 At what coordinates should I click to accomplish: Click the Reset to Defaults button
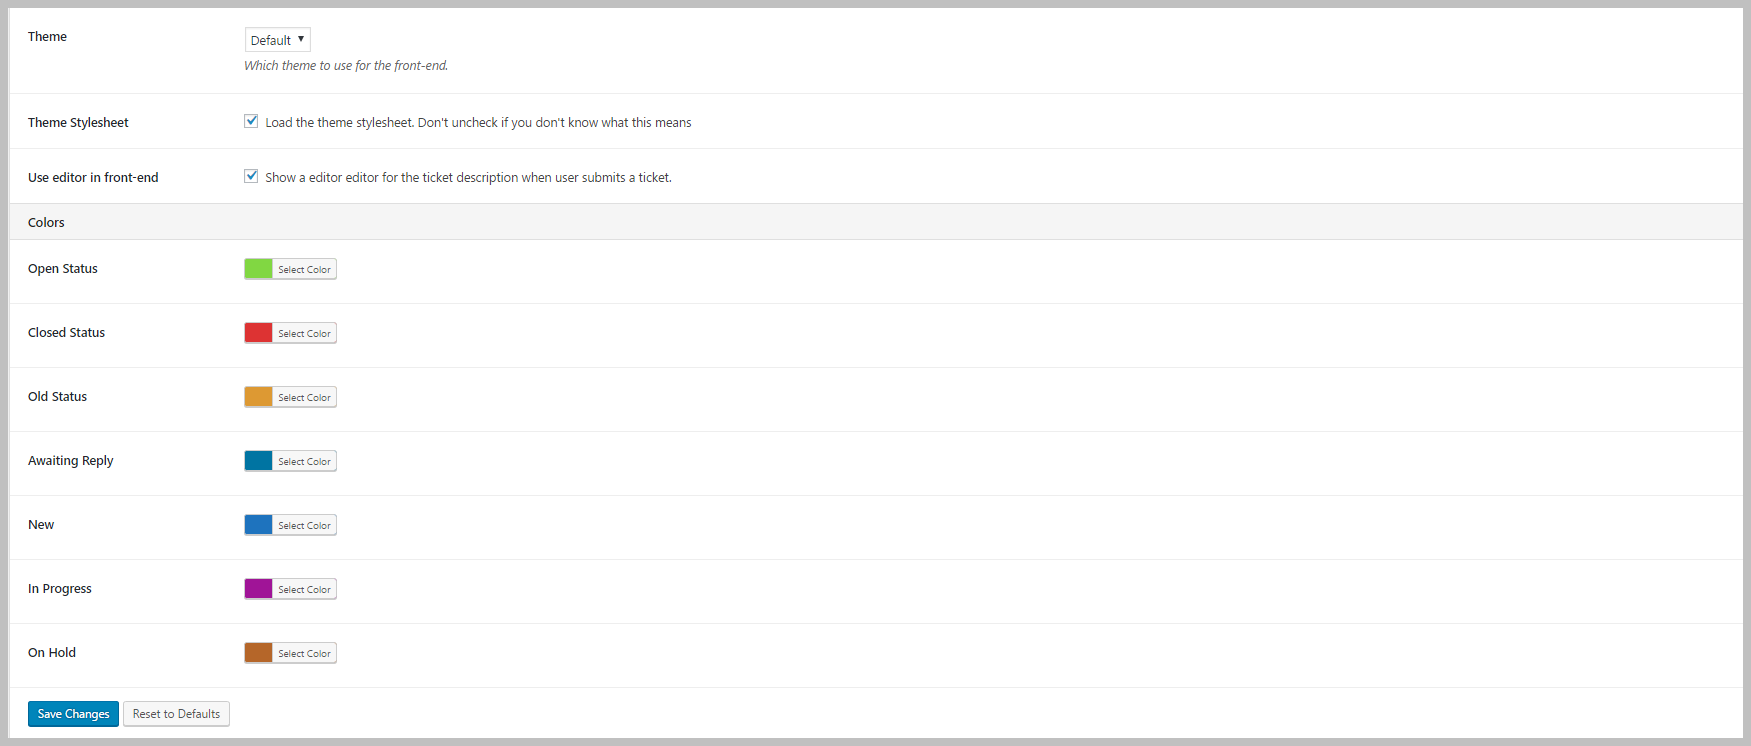(x=176, y=714)
